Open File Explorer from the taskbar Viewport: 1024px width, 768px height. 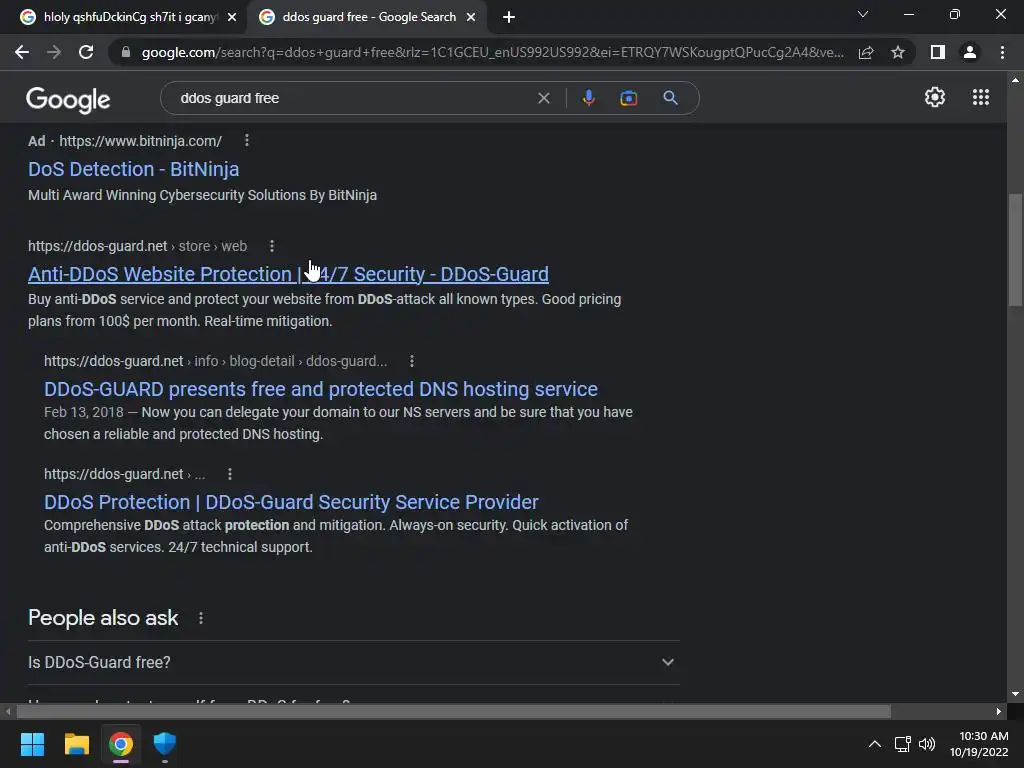tap(76, 744)
